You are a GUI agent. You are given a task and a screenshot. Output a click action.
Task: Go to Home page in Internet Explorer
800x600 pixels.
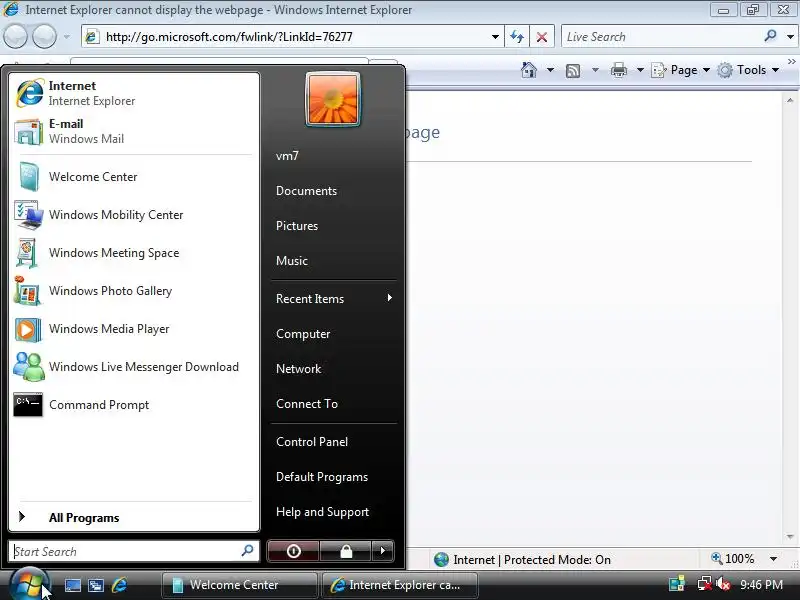point(529,69)
